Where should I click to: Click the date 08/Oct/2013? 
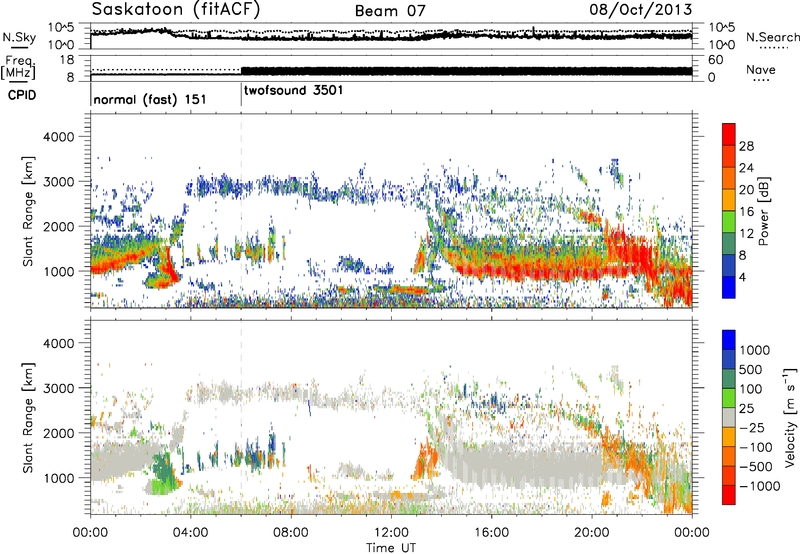click(640, 9)
